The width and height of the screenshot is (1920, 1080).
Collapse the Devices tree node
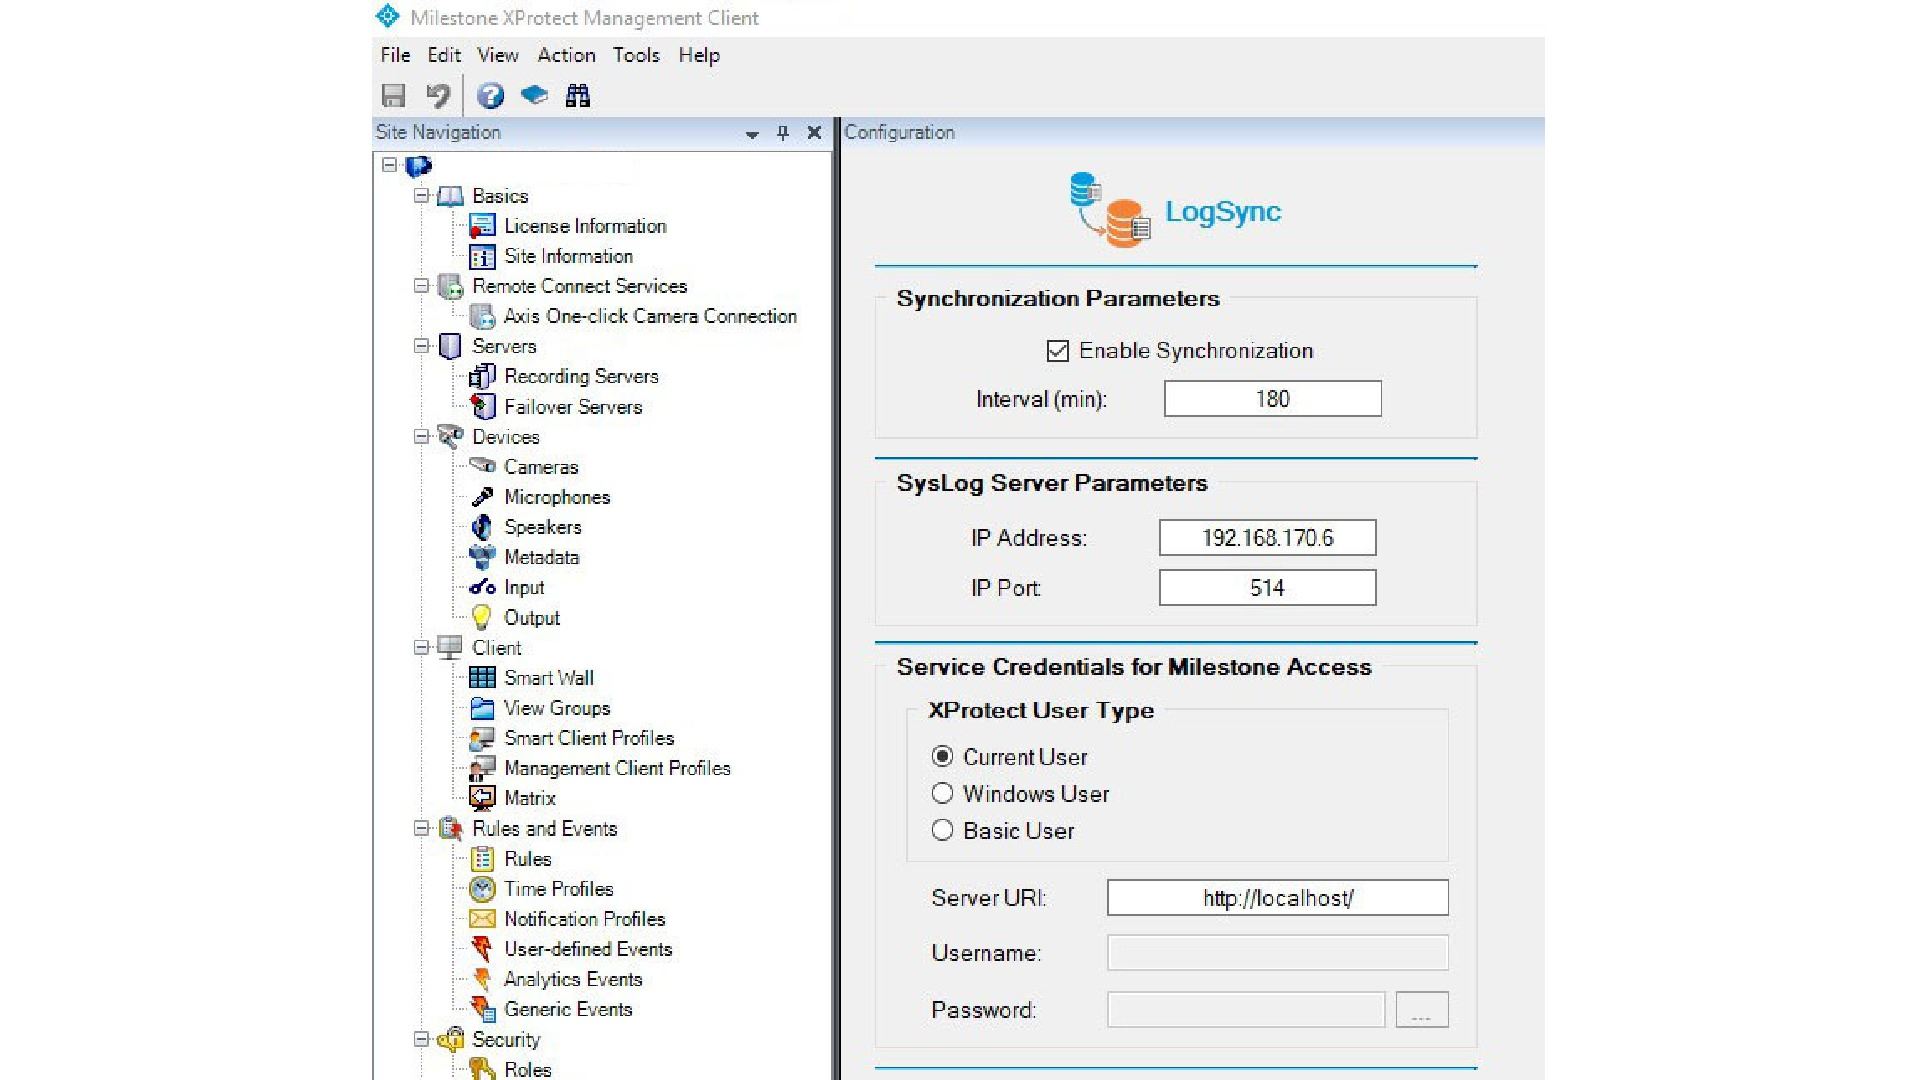pos(422,437)
